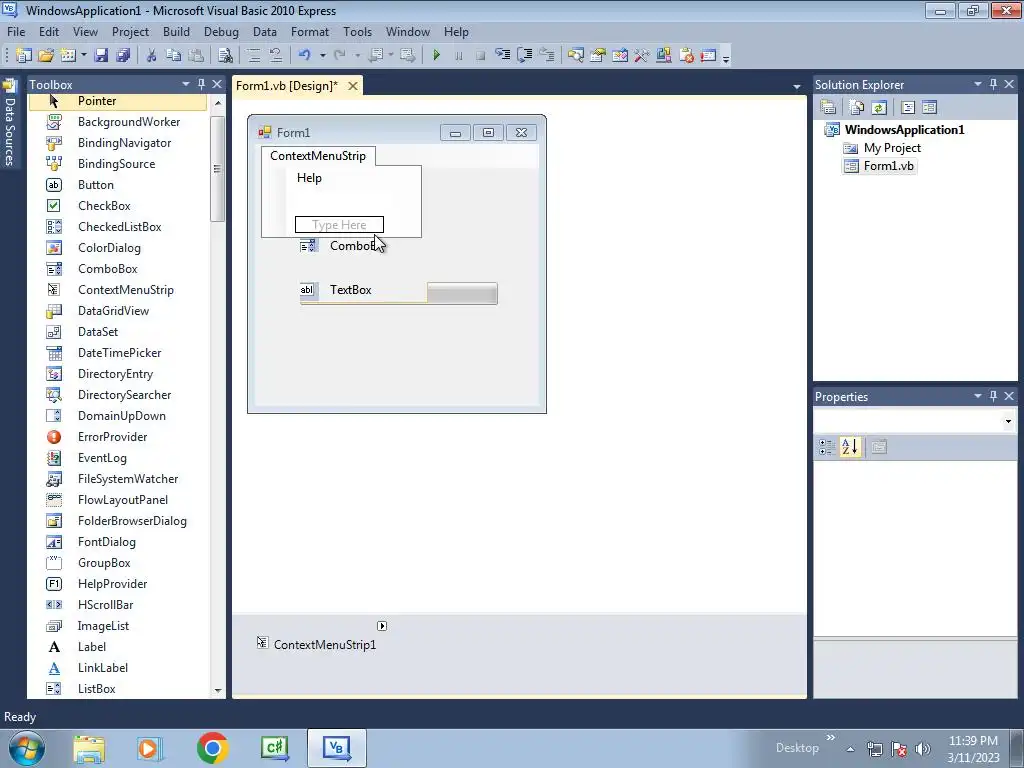Click Windows Start button
The width and height of the screenshot is (1024, 768).
click(26, 748)
